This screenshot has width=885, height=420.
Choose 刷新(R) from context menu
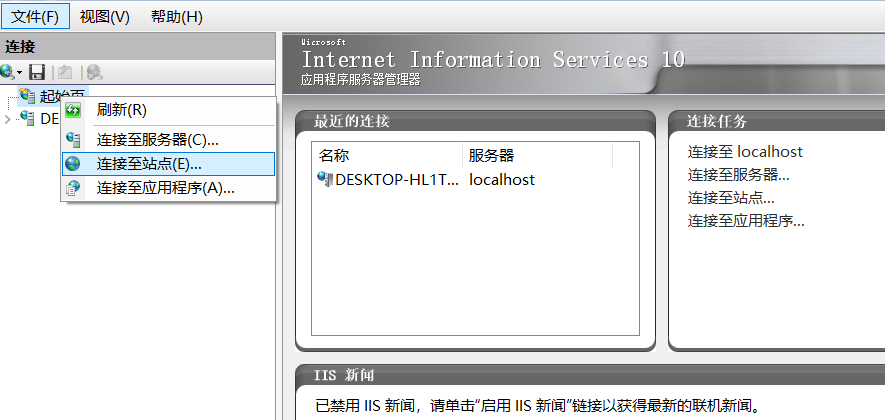click(168, 110)
